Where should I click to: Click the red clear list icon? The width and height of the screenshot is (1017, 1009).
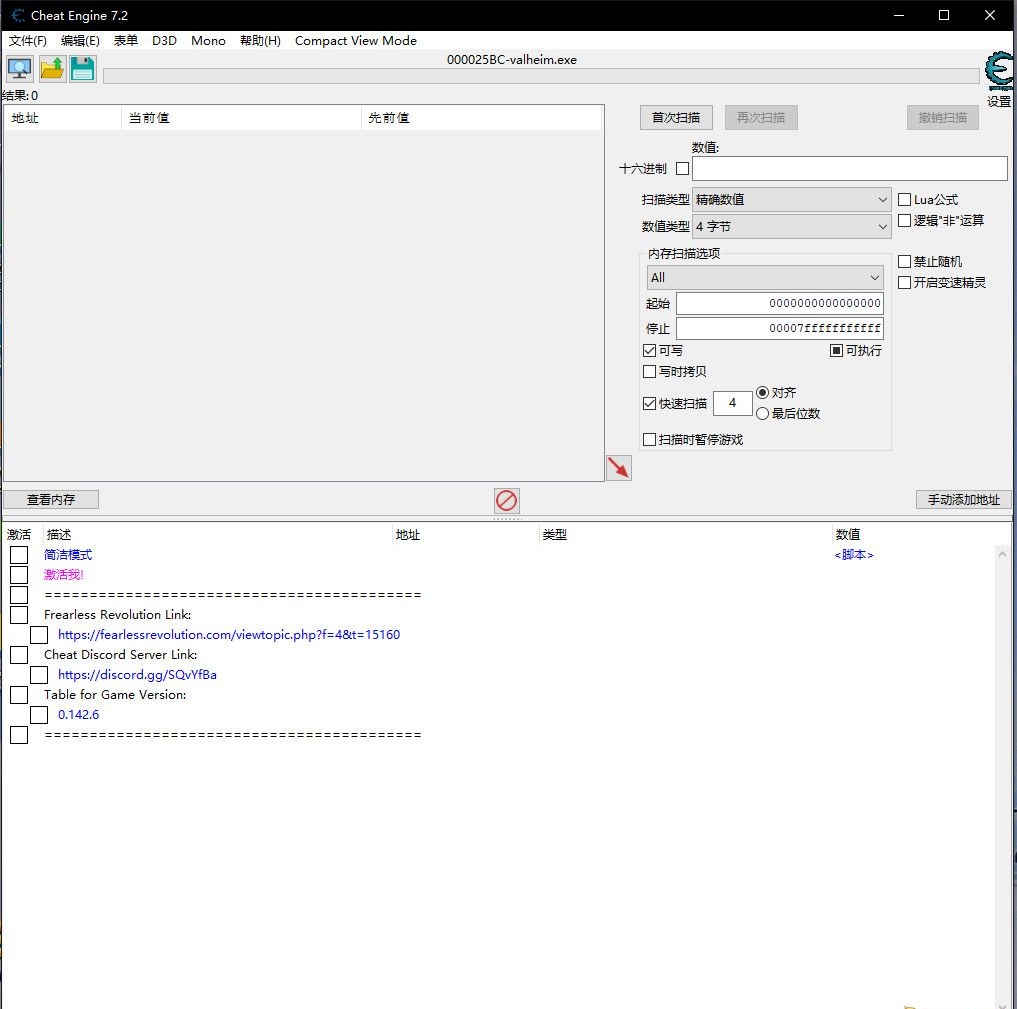[507, 500]
